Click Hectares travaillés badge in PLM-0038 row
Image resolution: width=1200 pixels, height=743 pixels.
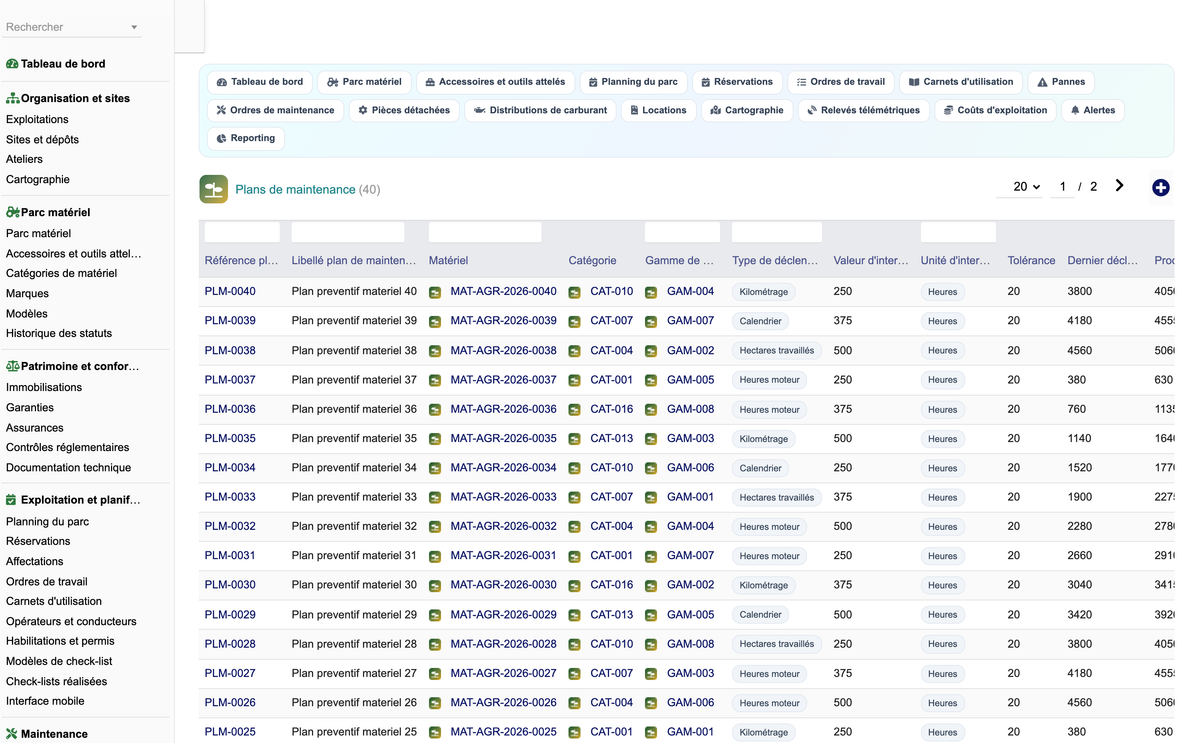pos(777,351)
